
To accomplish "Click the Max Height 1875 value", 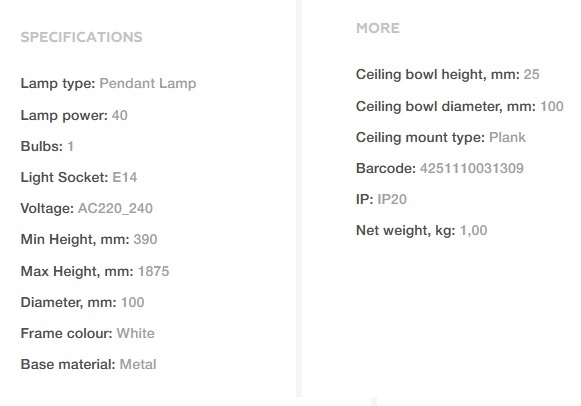I will [x=153, y=271].
